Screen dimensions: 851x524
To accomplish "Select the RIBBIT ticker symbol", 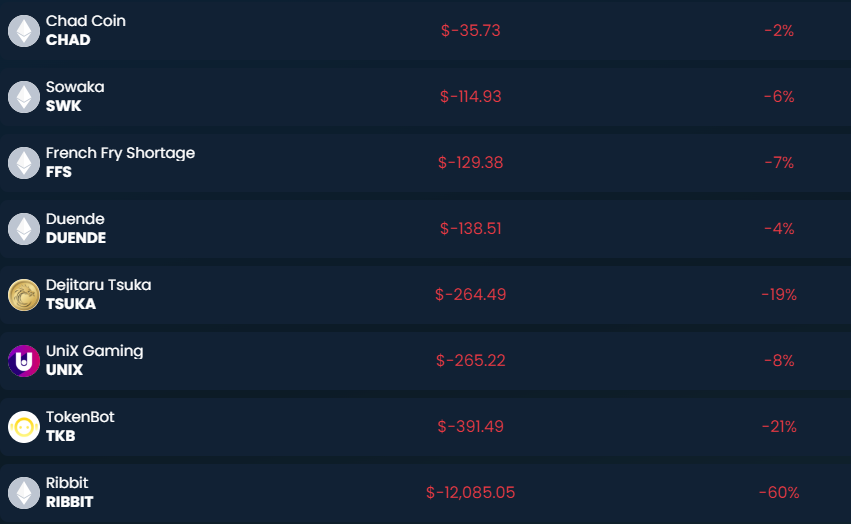I will (x=69, y=502).
